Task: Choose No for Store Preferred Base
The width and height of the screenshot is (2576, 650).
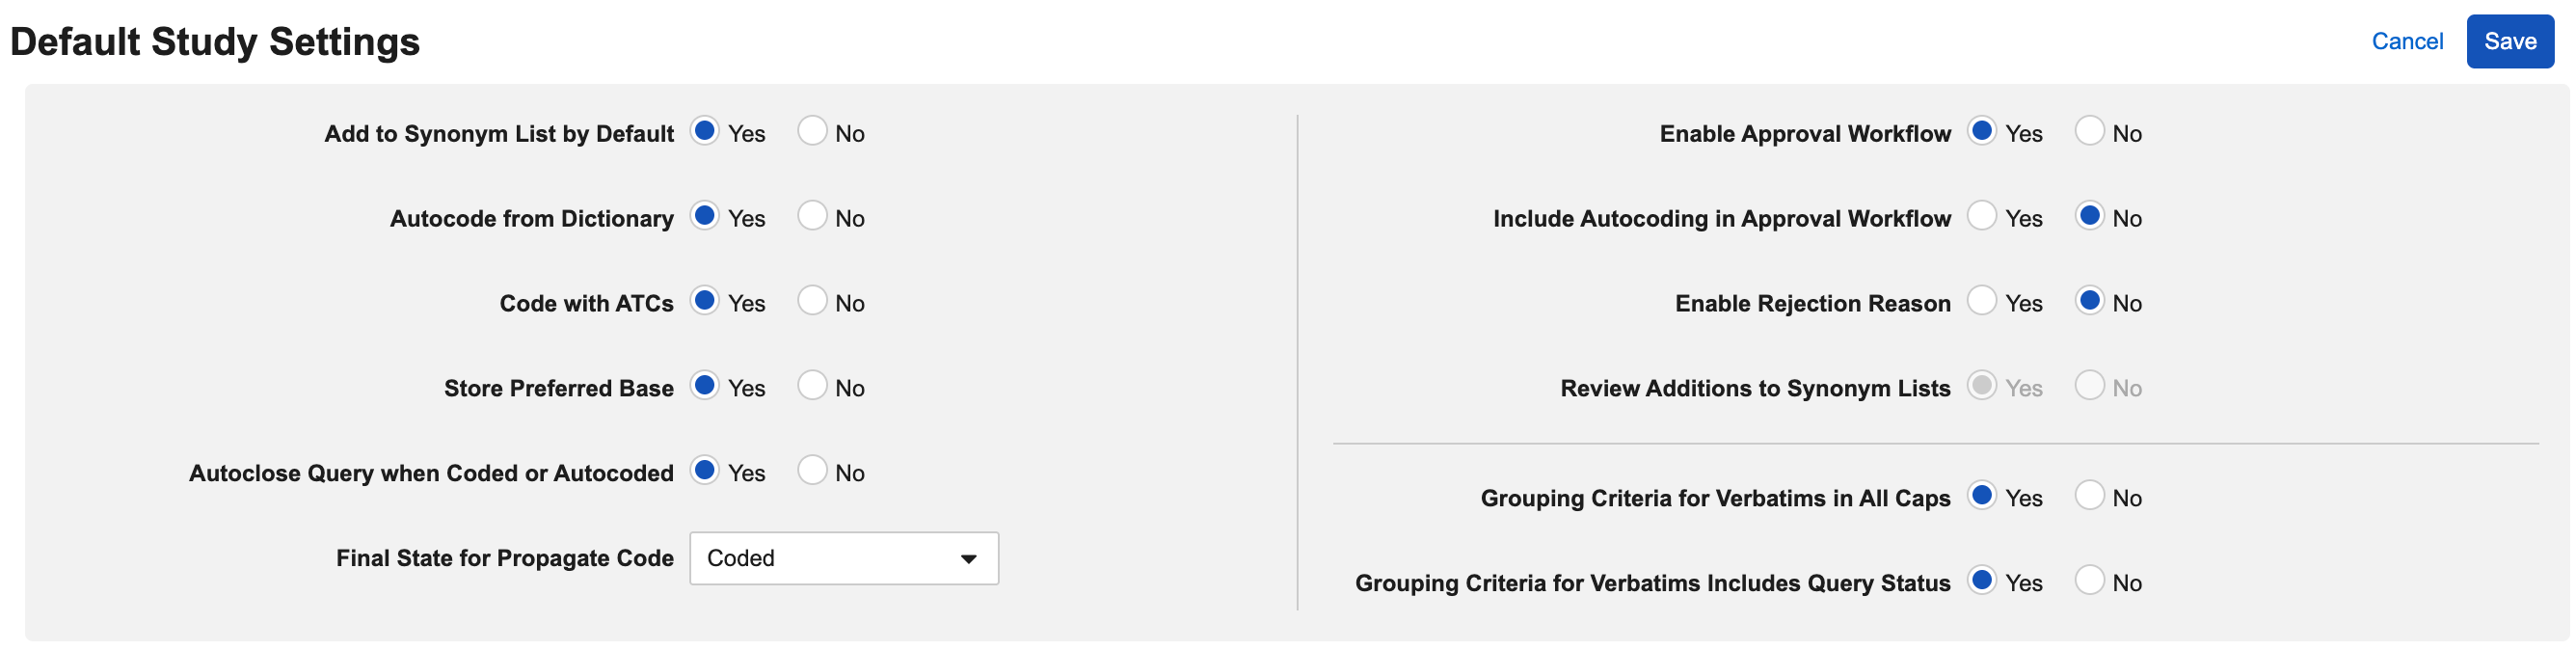Action: (812, 386)
